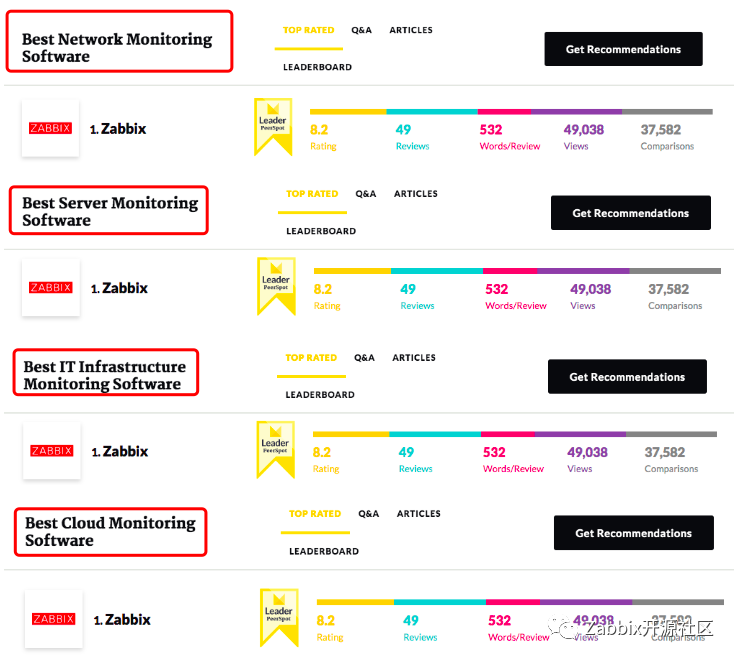Open Leaderboard tab under Best Network Monitoring Software
737x661 pixels.
tap(317, 68)
